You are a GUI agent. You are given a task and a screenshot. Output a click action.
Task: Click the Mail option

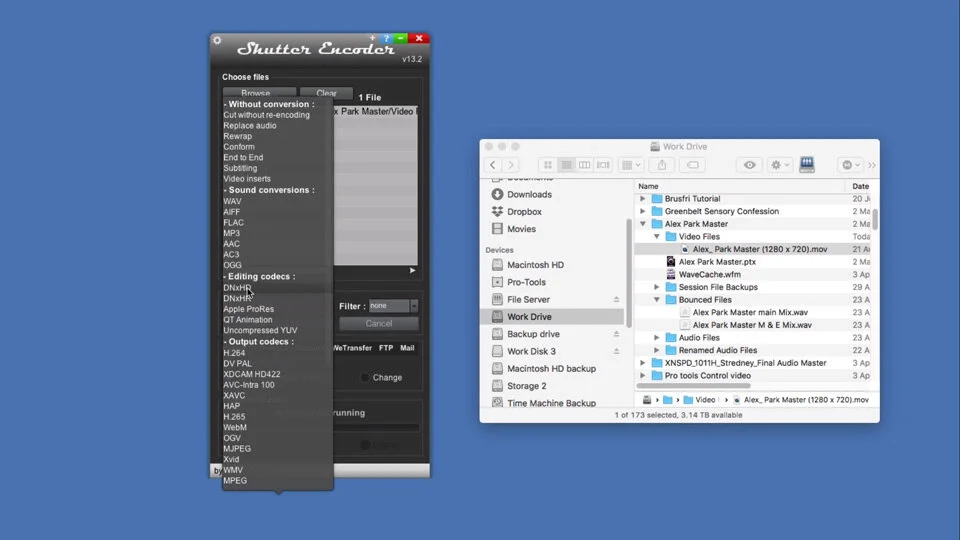tap(407, 348)
